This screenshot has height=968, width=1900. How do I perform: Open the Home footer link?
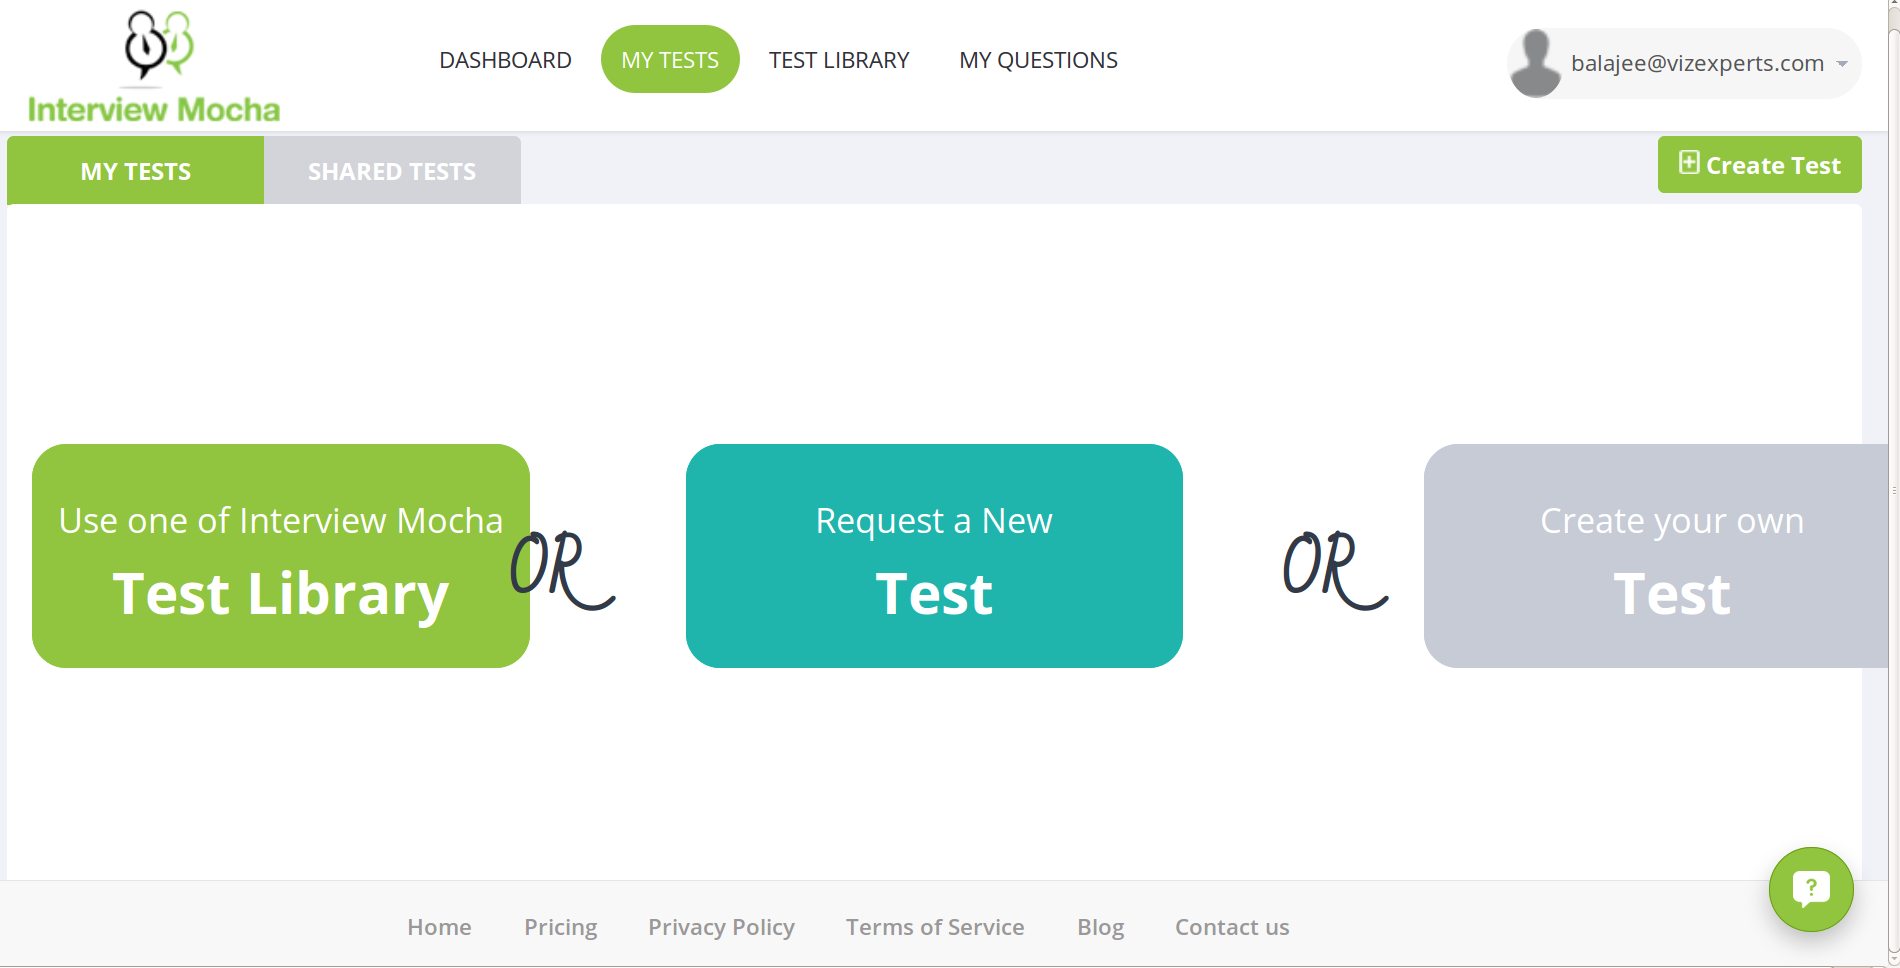[x=439, y=927]
